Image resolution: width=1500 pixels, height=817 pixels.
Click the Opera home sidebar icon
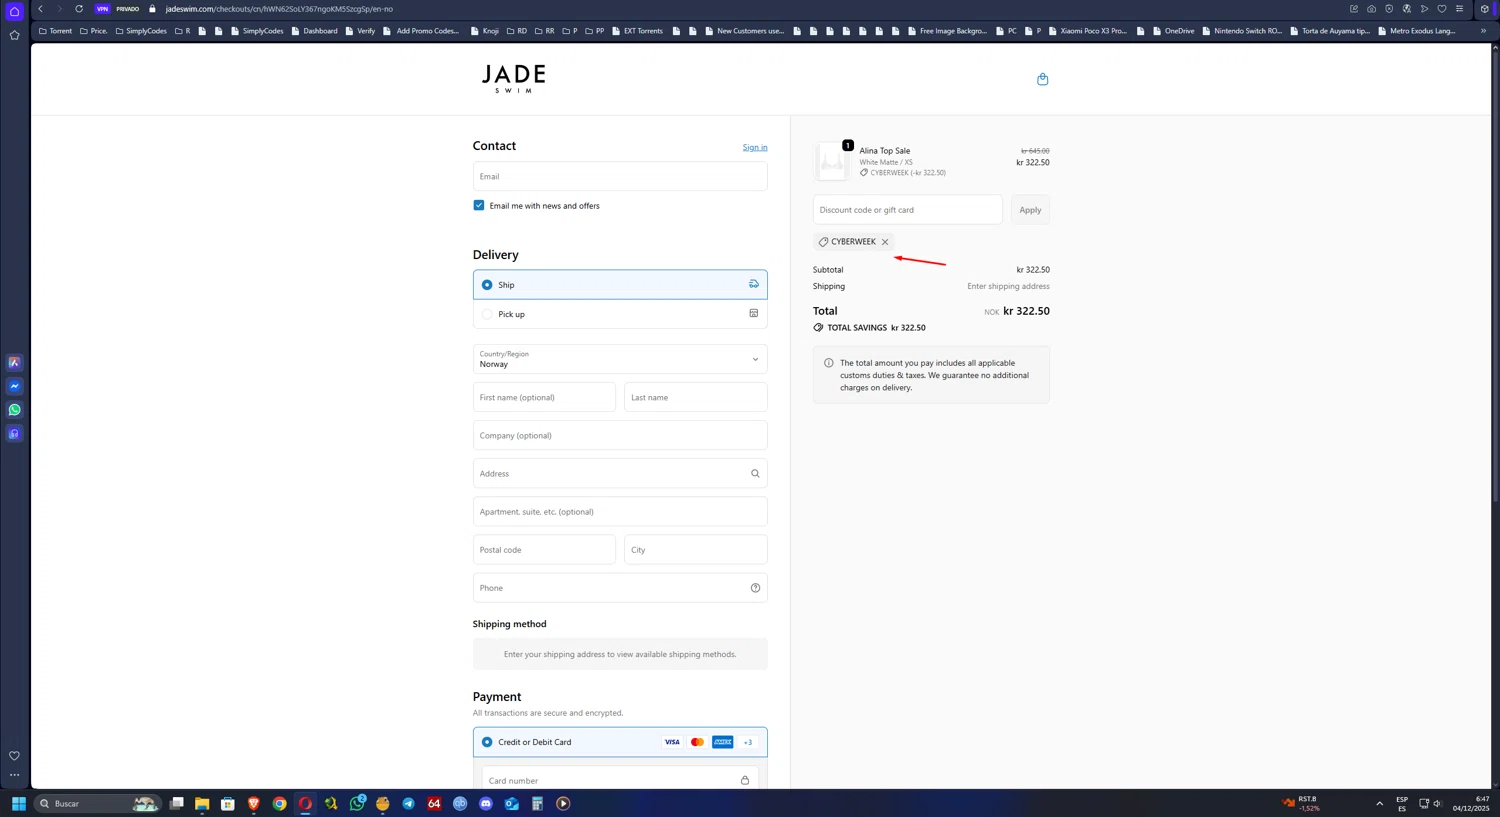14,11
